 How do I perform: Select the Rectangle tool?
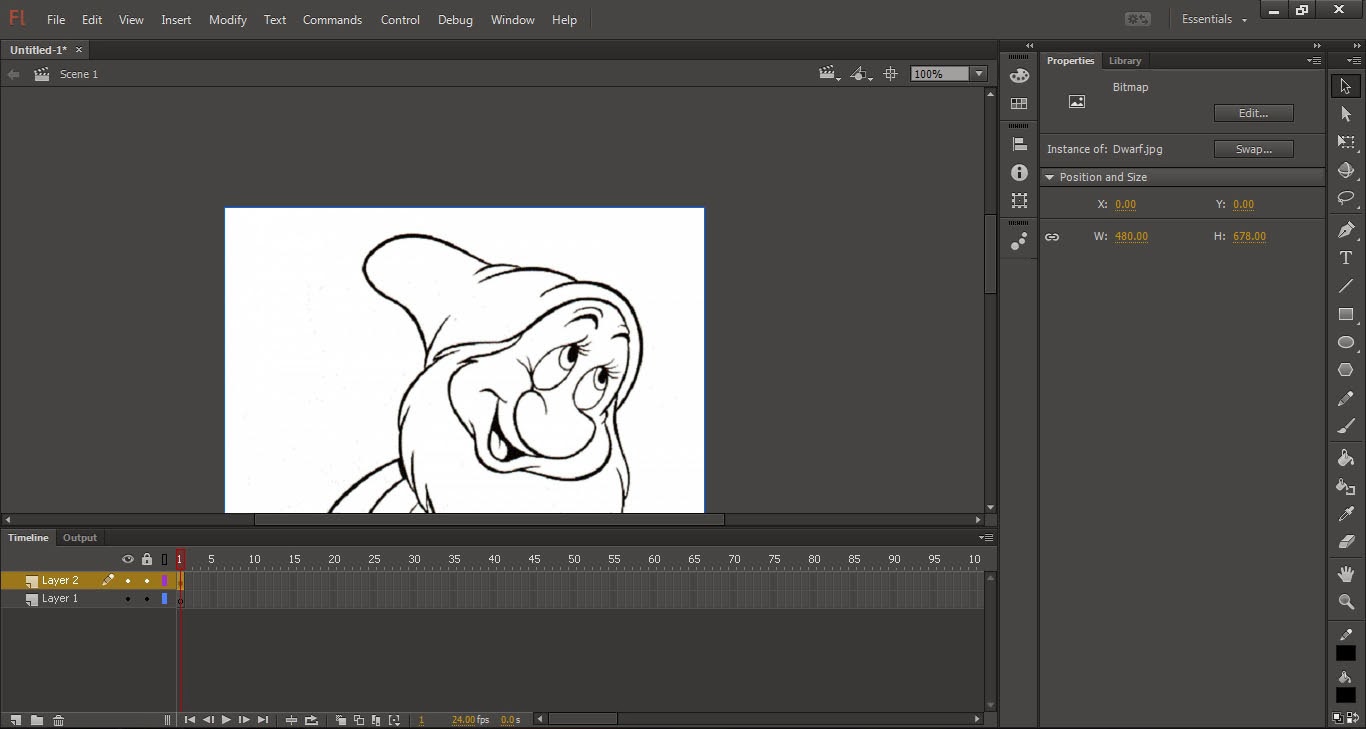(x=1346, y=314)
